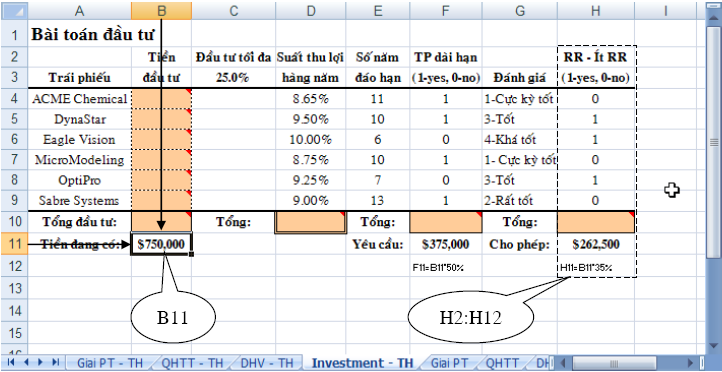Screen dimensions: 722x372
Task: Click the orange total cell D10
Action: [311, 223]
